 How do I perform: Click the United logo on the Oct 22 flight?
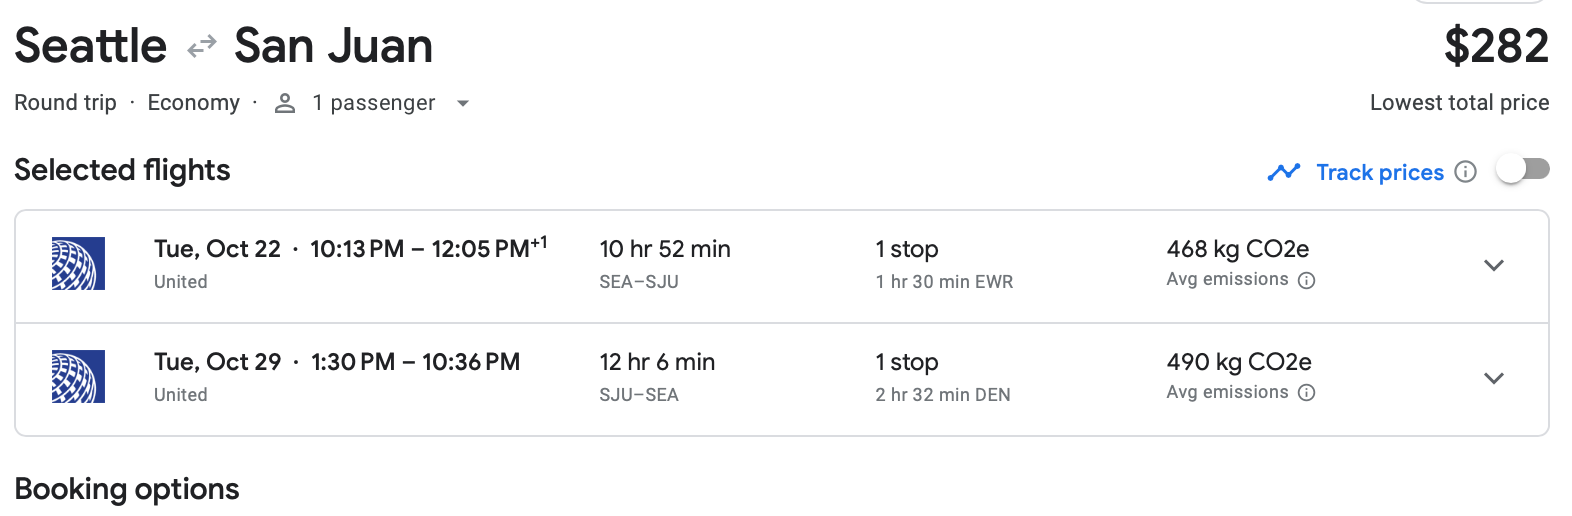[78, 264]
